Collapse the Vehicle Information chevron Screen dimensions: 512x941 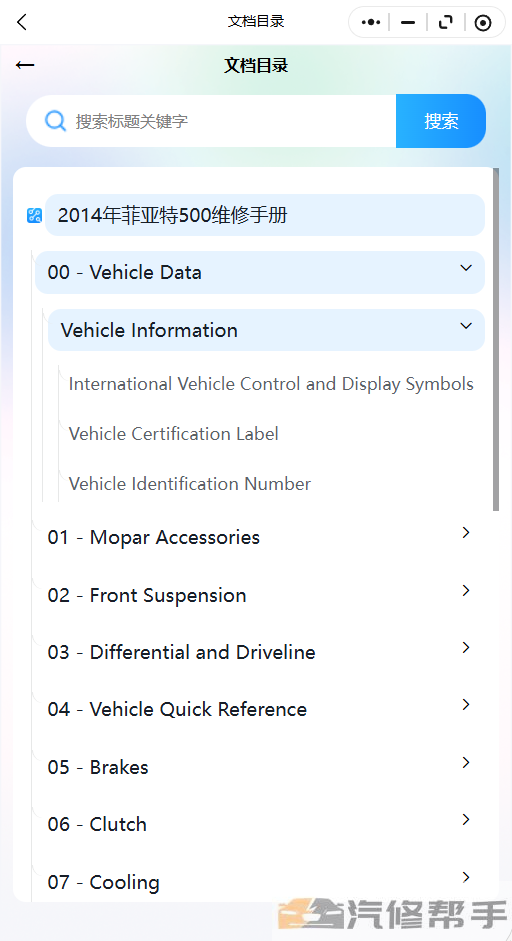[x=466, y=326]
